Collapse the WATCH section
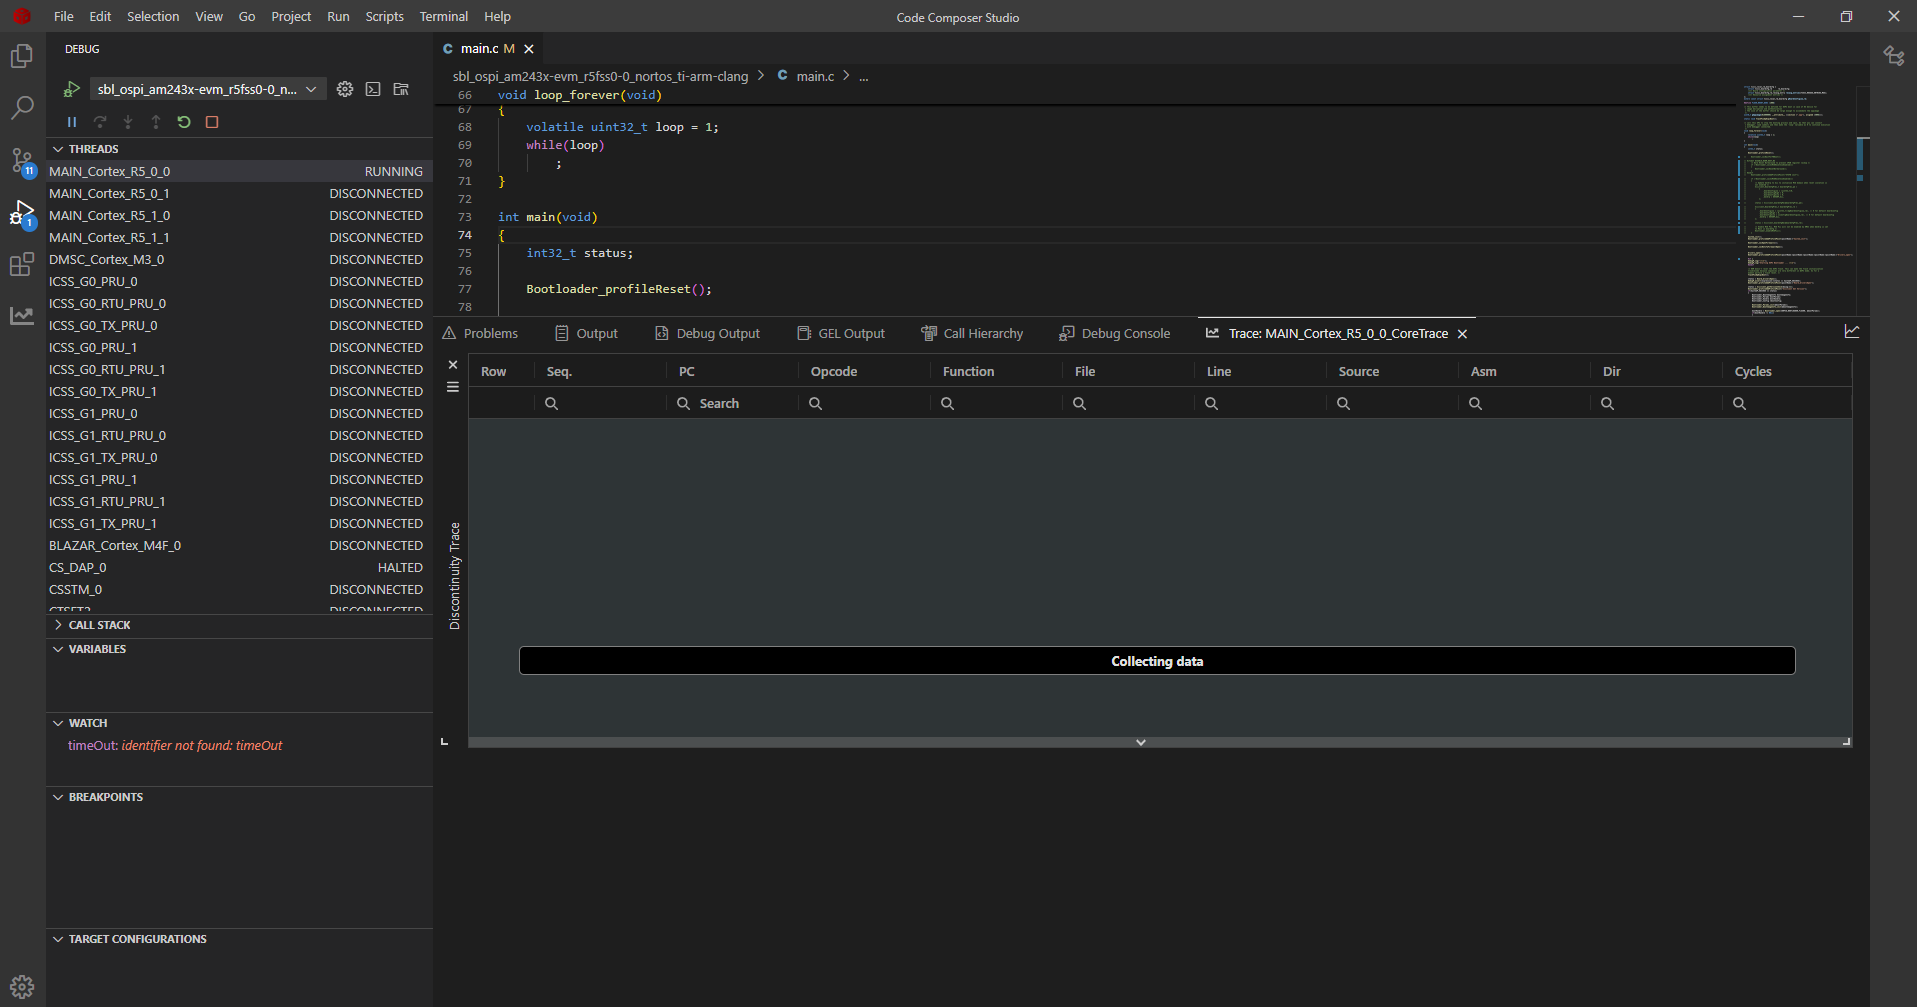This screenshot has width=1917, height=1007. 58,723
